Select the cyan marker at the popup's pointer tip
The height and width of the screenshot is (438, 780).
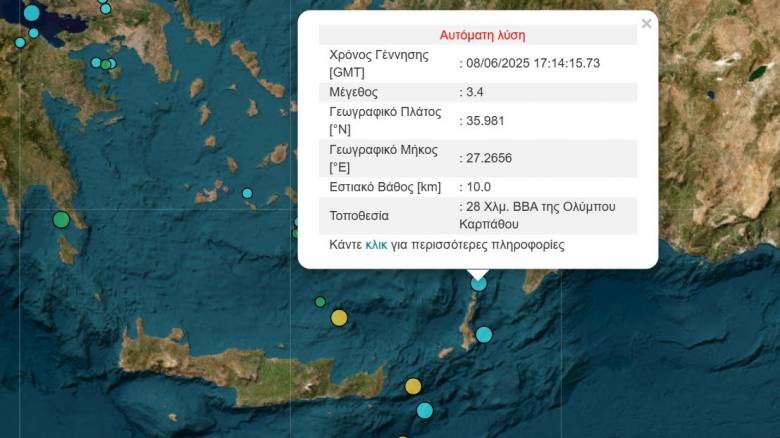[x=479, y=283]
